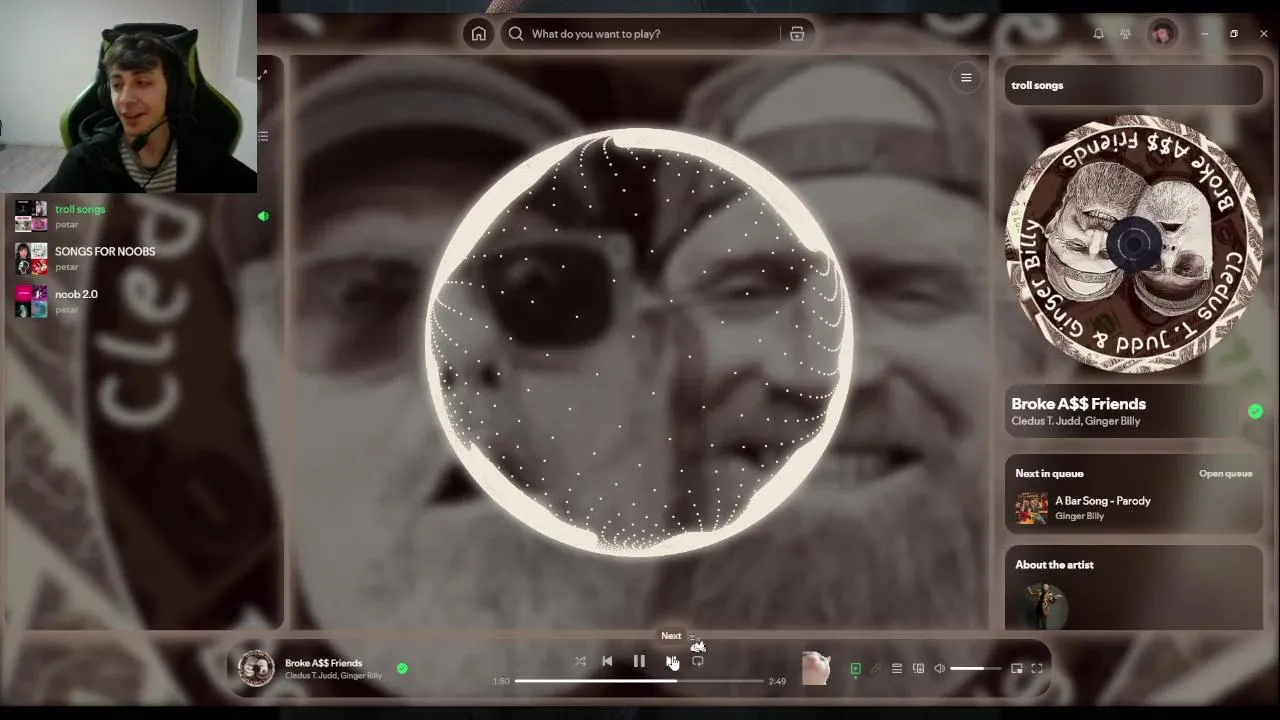The height and width of the screenshot is (720, 1280).
Task: Toggle the library list view icon
Action: click(263, 136)
